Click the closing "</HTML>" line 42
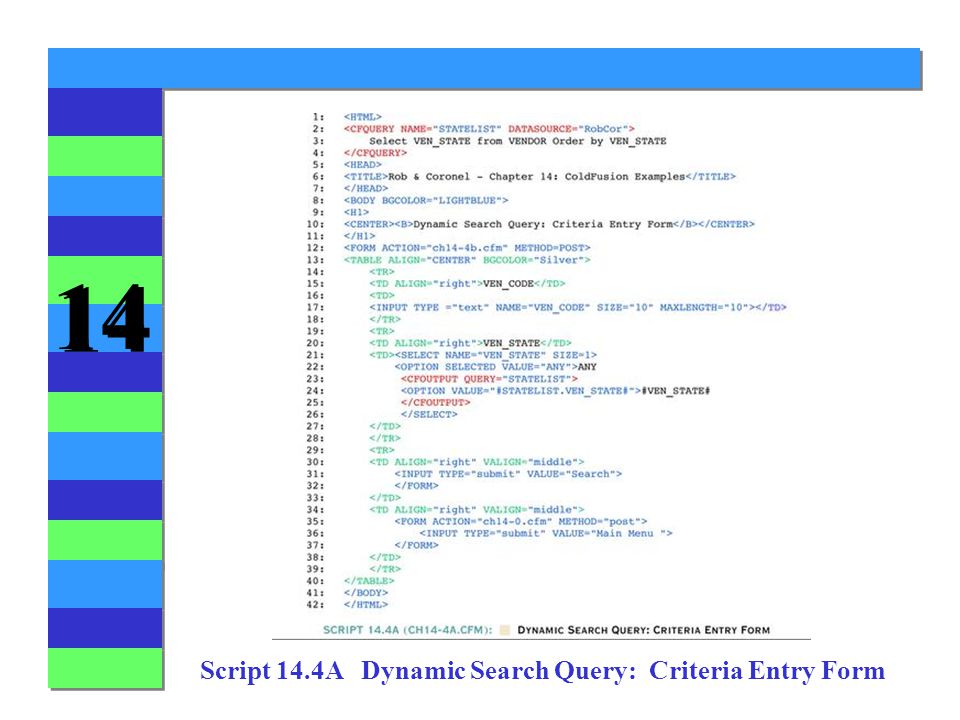 pyautogui.click(x=366, y=605)
